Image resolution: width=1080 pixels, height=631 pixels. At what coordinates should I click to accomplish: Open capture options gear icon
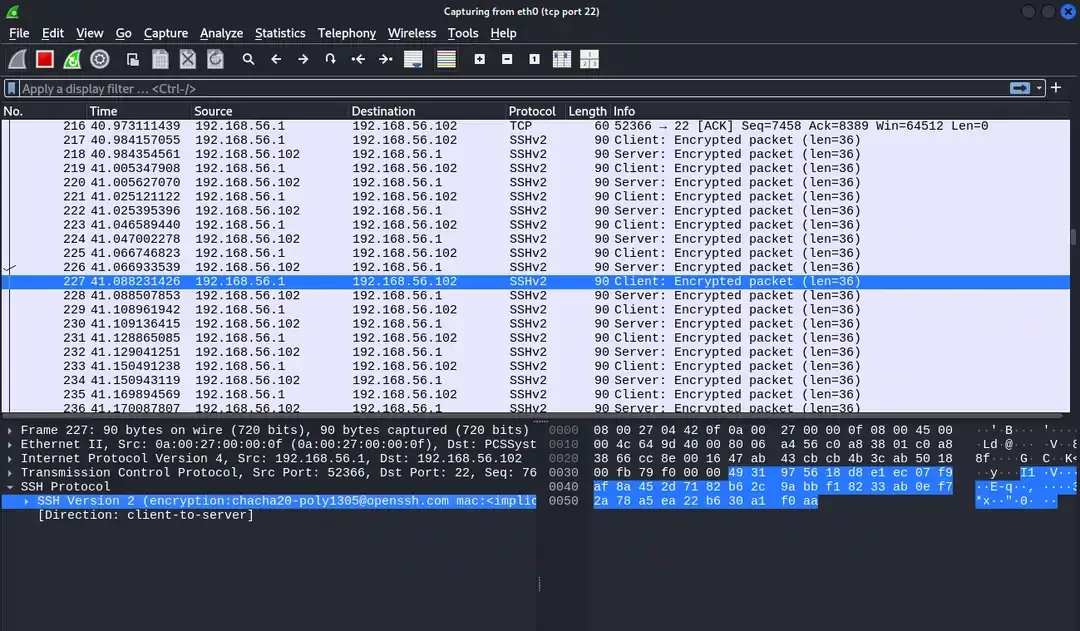[x=100, y=59]
